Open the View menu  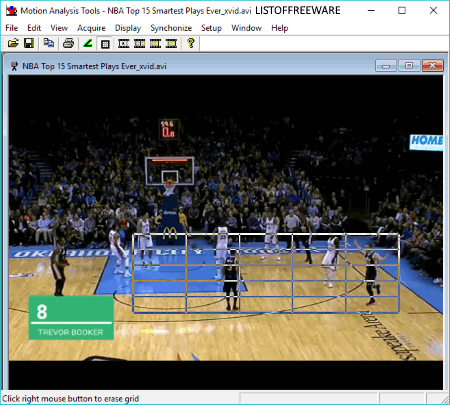(x=59, y=28)
